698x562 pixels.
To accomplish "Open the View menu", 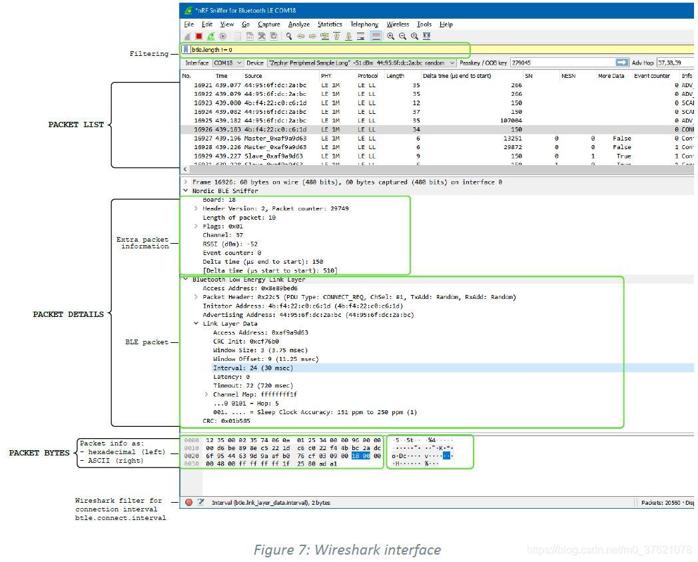I will tap(227, 24).
